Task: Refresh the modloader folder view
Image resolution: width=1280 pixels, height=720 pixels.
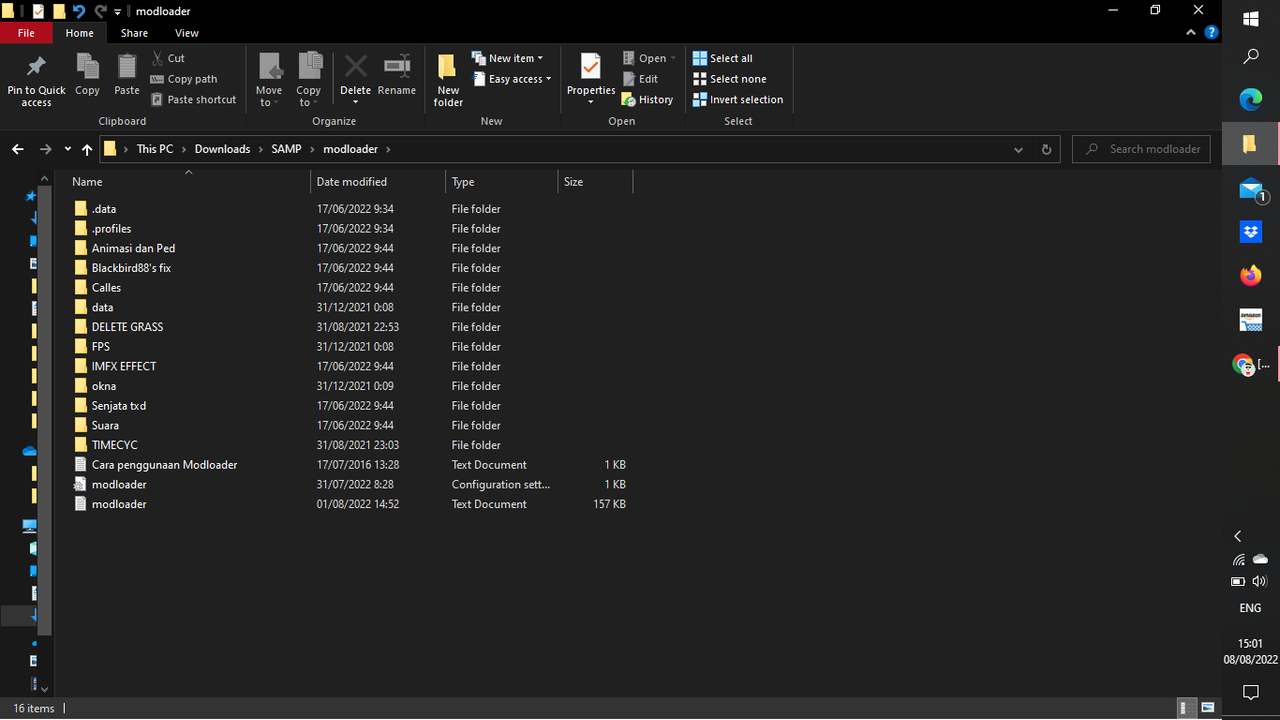Action: pos(1046,149)
